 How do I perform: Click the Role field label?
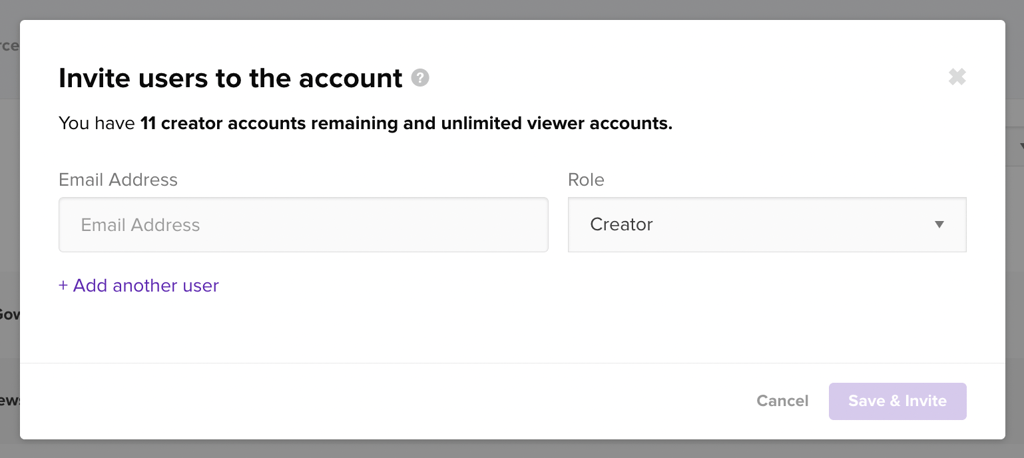point(586,180)
